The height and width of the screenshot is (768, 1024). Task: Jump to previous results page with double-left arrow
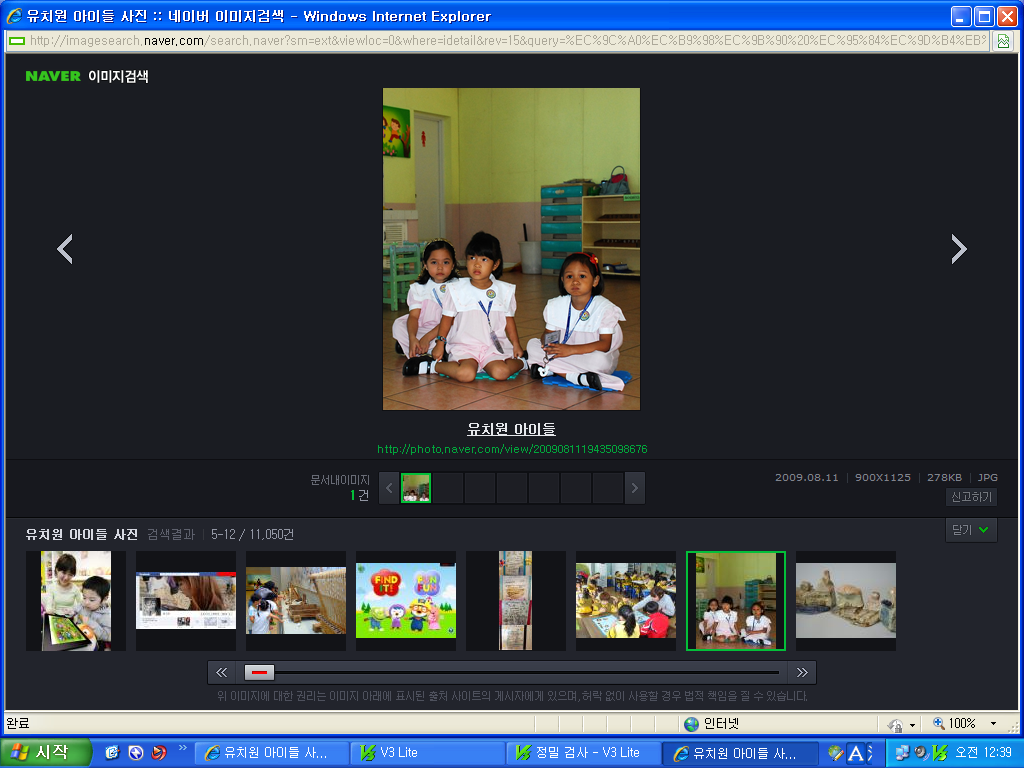pos(221,672)
